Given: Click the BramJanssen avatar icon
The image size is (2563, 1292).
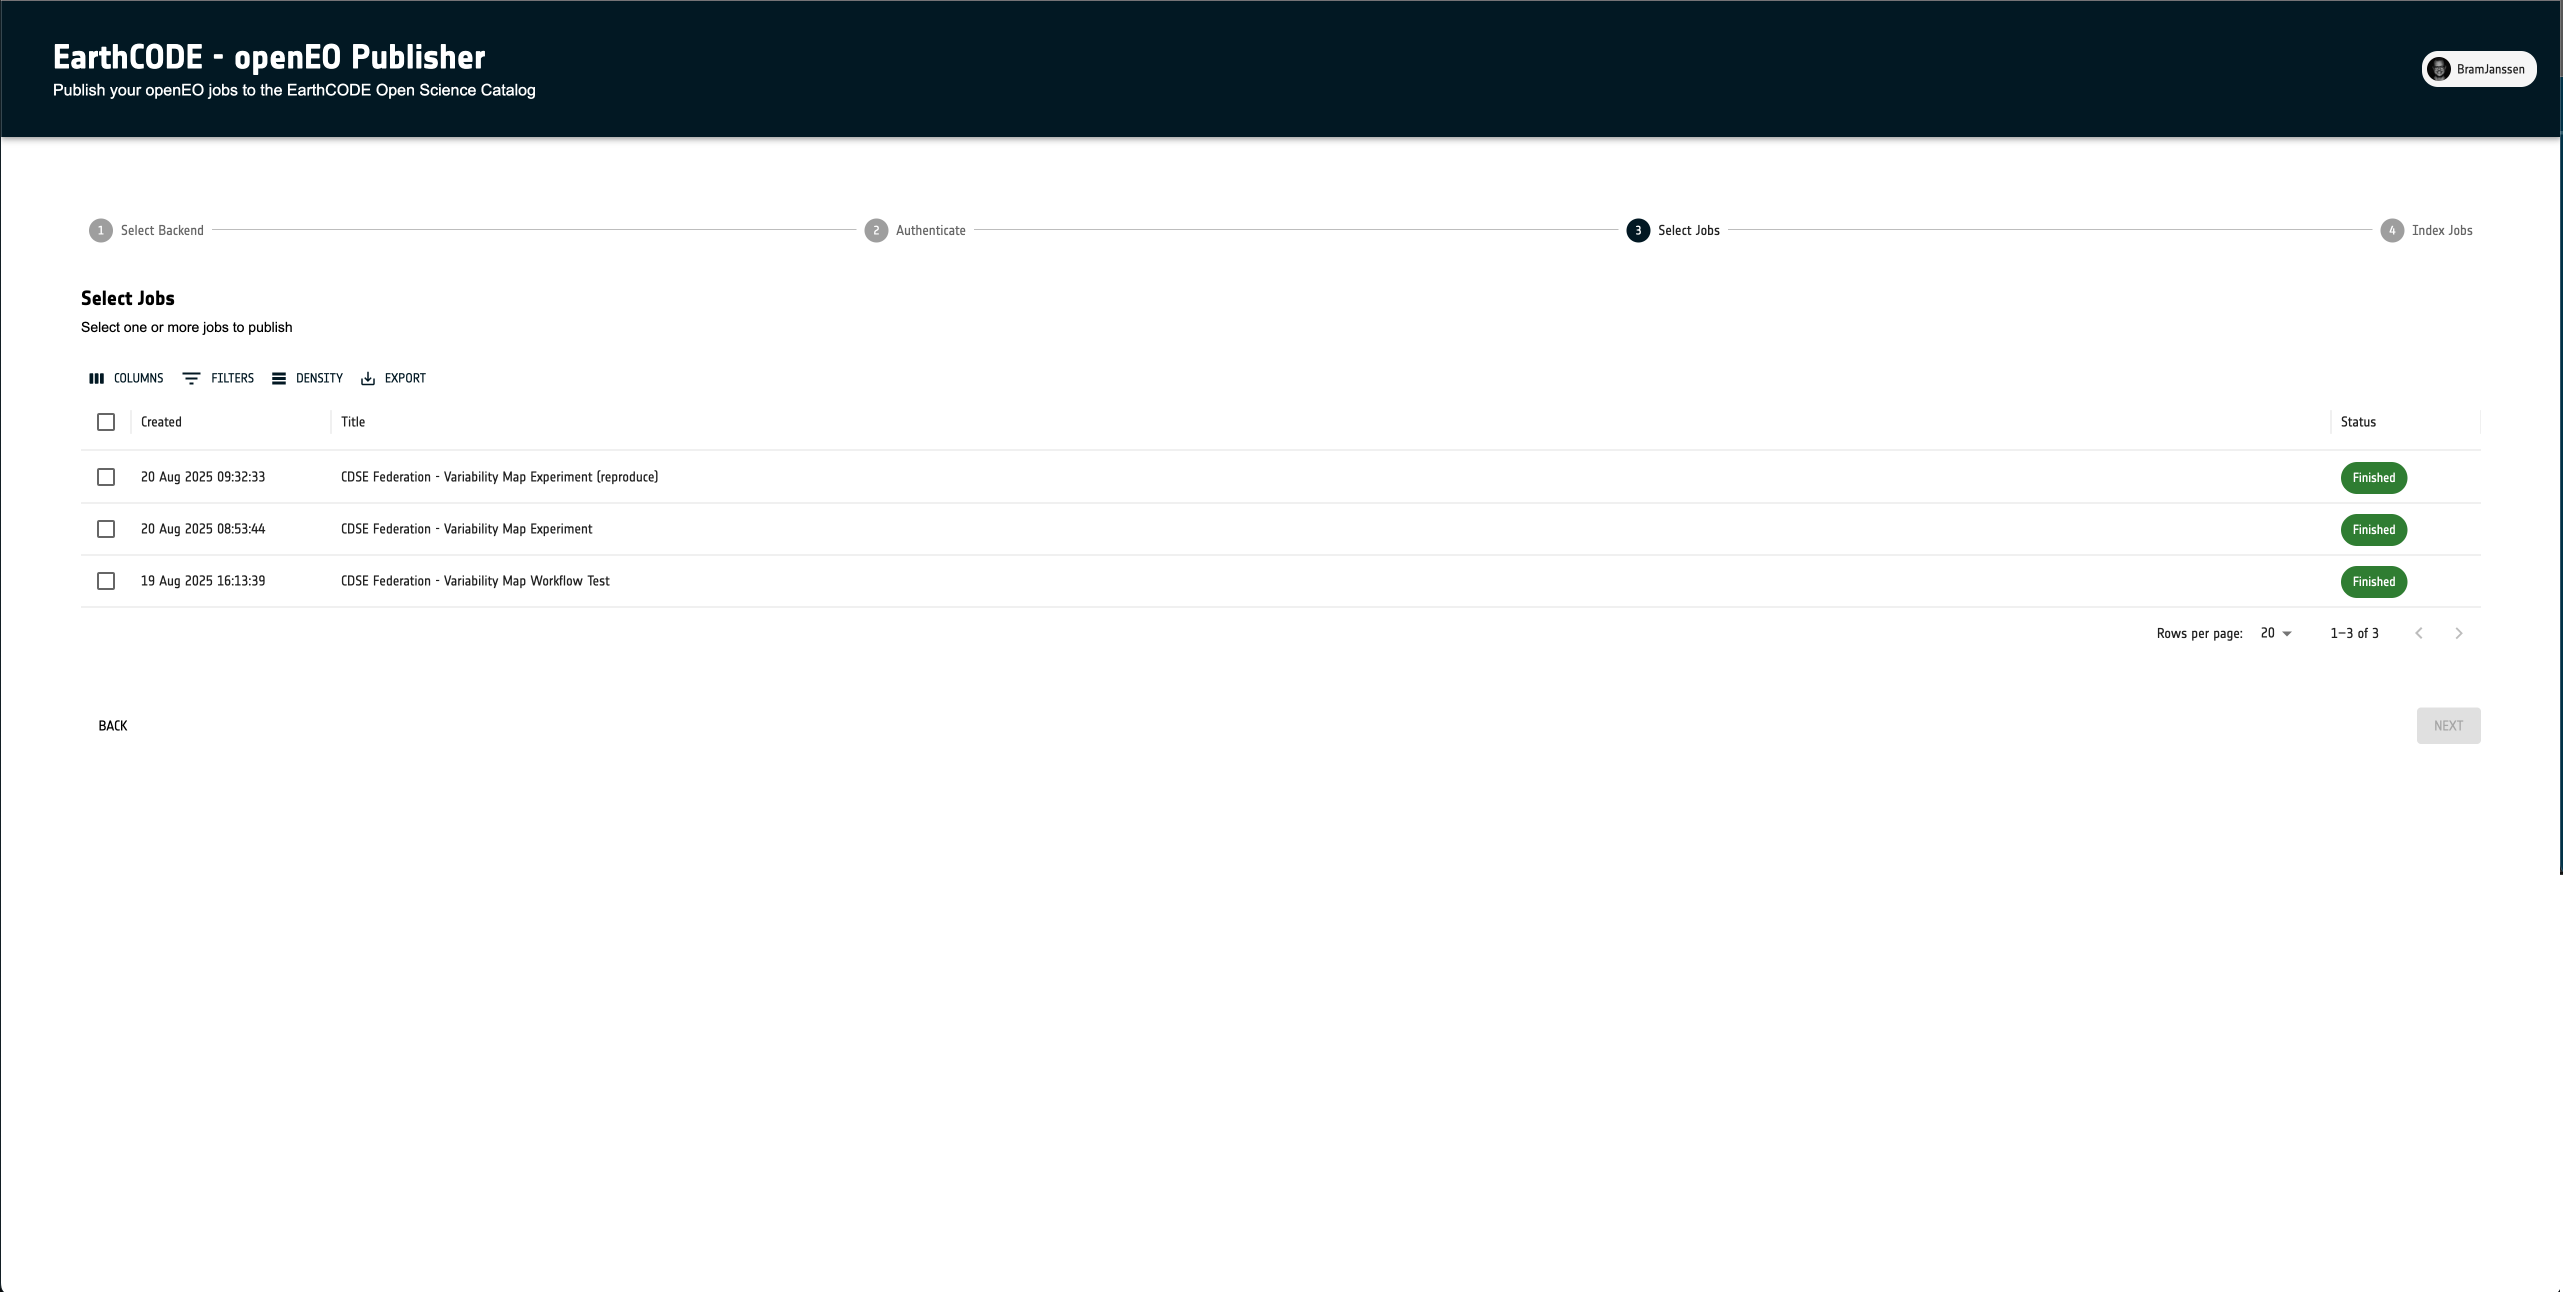Looking at the screenshot, I should click(2440, 69).
